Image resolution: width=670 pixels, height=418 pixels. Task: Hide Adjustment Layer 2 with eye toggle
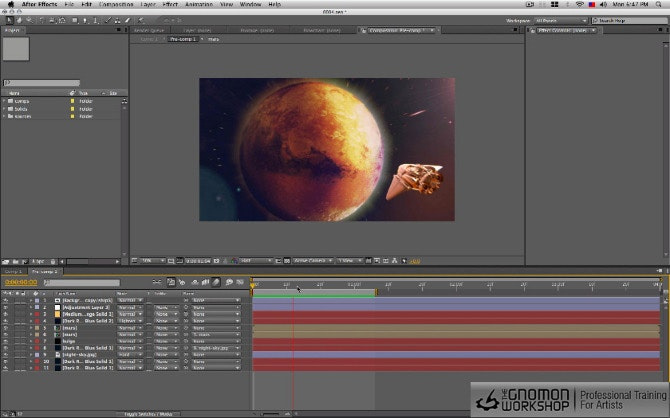(6, 307)
